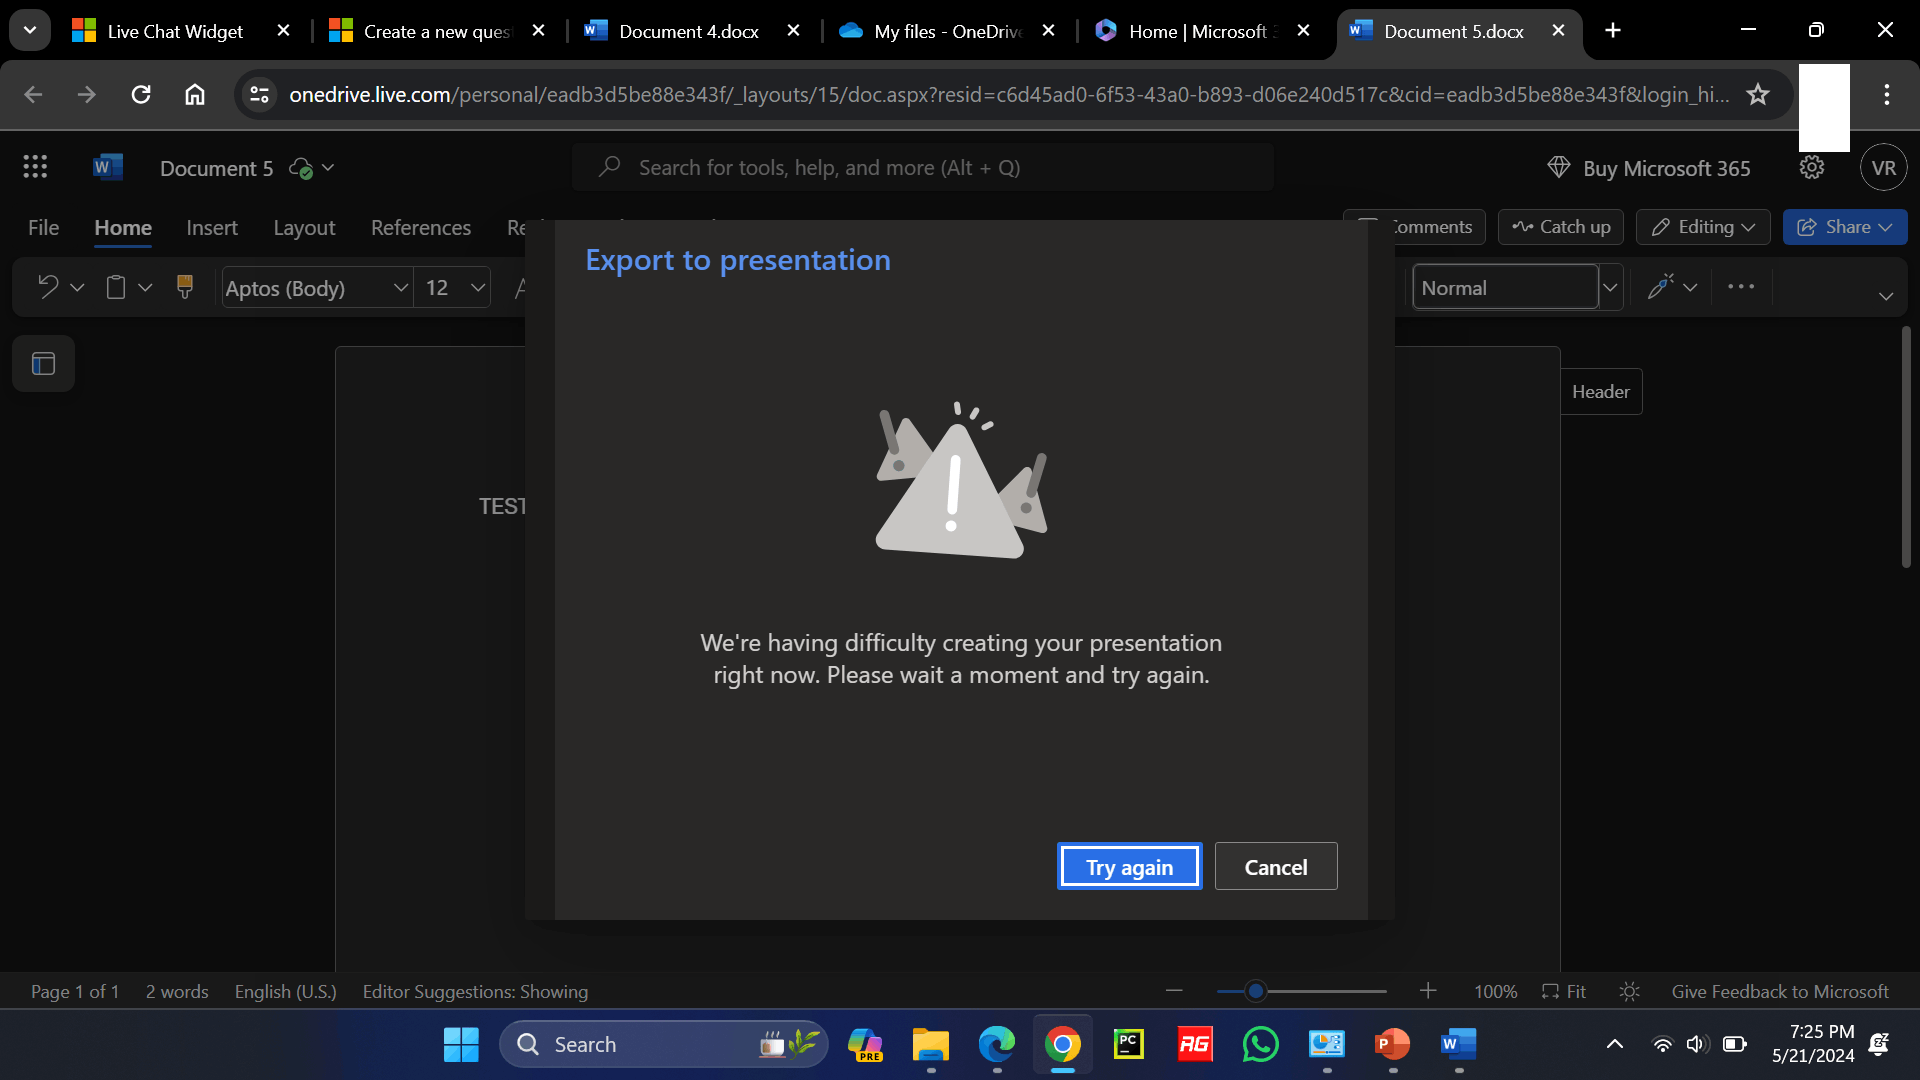Toggle Editor Suggestions: Showing status
This screenshot has height=1080, width=1920.
475,991
